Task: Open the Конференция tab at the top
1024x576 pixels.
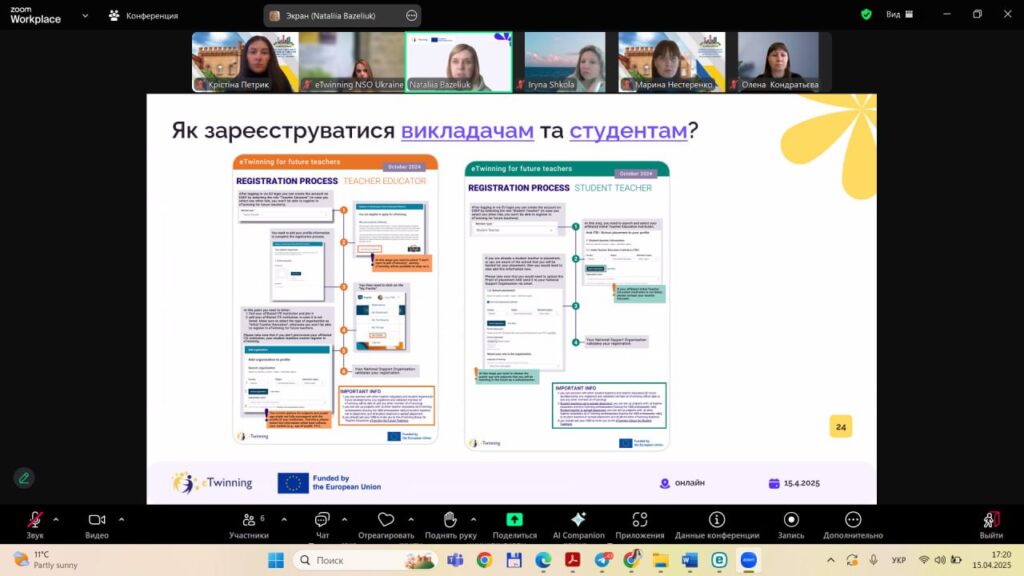Action: 143,16
